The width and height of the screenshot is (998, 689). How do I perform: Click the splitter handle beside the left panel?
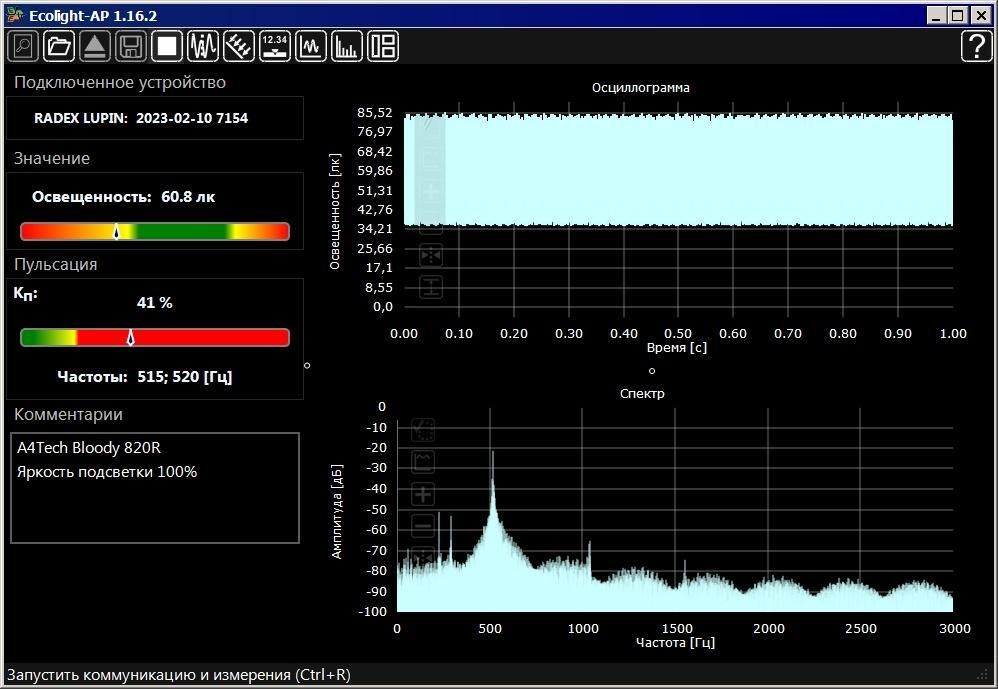307,365
